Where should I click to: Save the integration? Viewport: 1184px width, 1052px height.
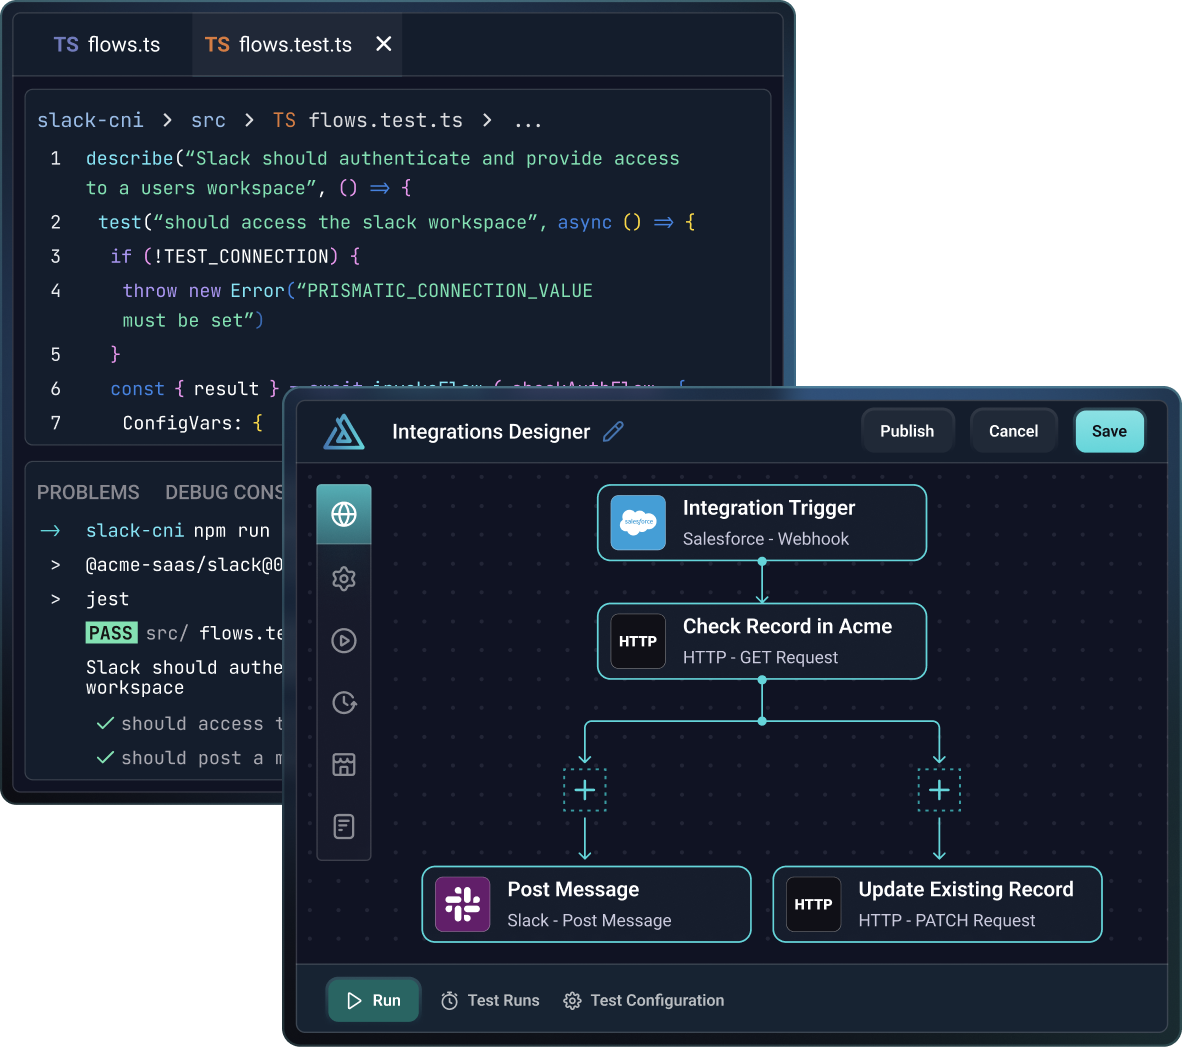(x=1109, y=430)
